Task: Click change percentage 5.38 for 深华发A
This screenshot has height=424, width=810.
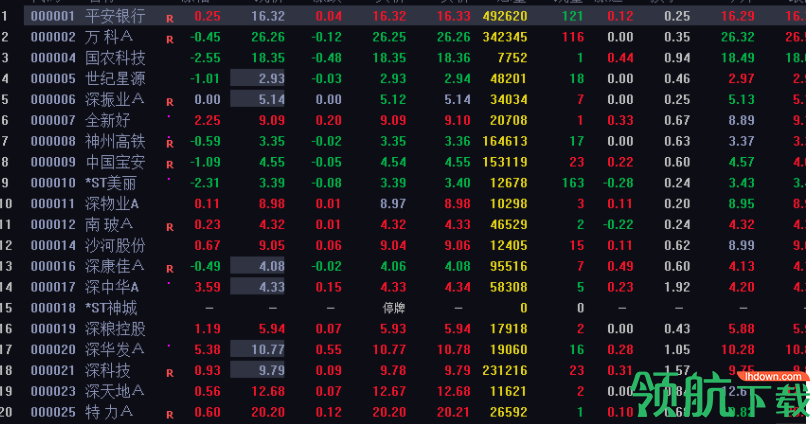Action: [x=207, y=350]
